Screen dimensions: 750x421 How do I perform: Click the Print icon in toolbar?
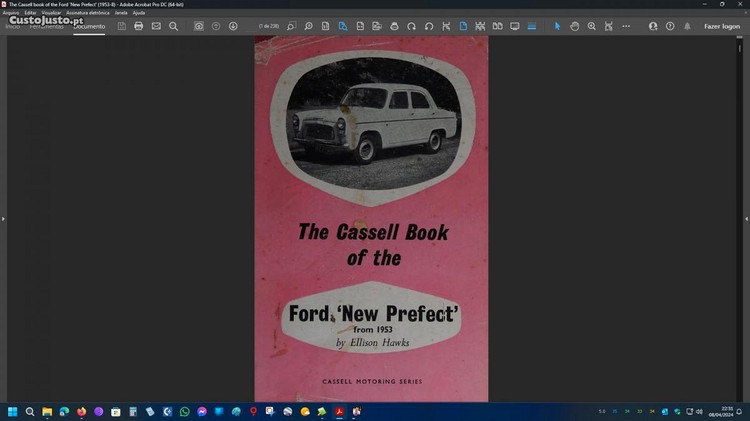coord(139,26)
